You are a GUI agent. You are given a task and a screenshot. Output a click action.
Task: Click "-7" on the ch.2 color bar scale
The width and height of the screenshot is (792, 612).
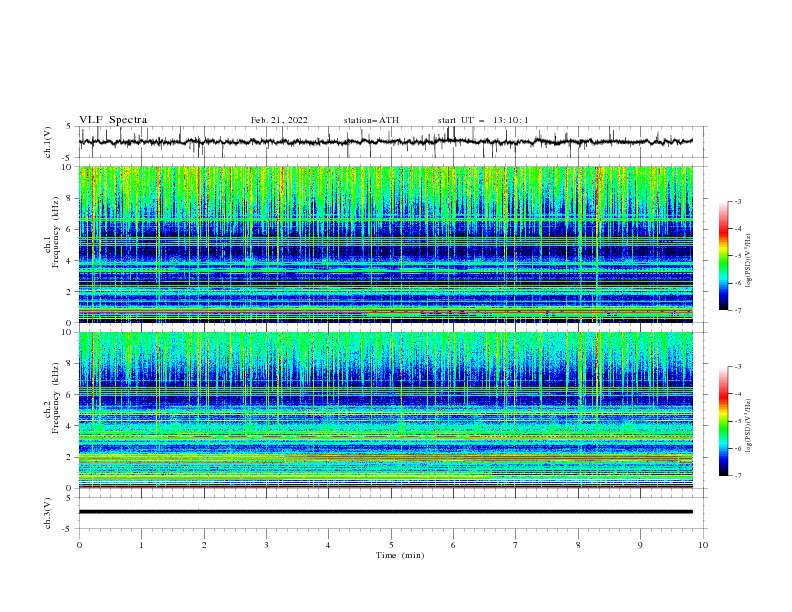coord(738,476)
